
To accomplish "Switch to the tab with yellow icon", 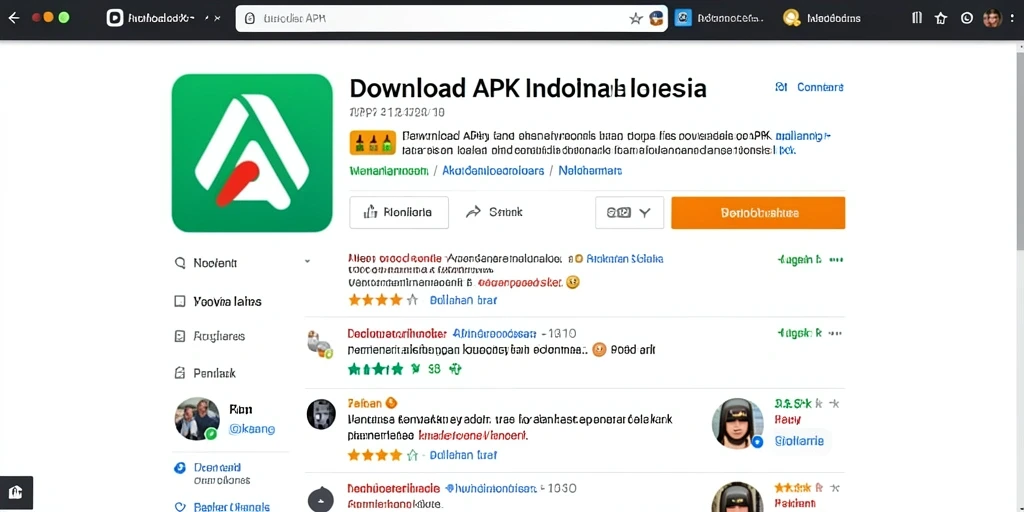I will [822, 18].
